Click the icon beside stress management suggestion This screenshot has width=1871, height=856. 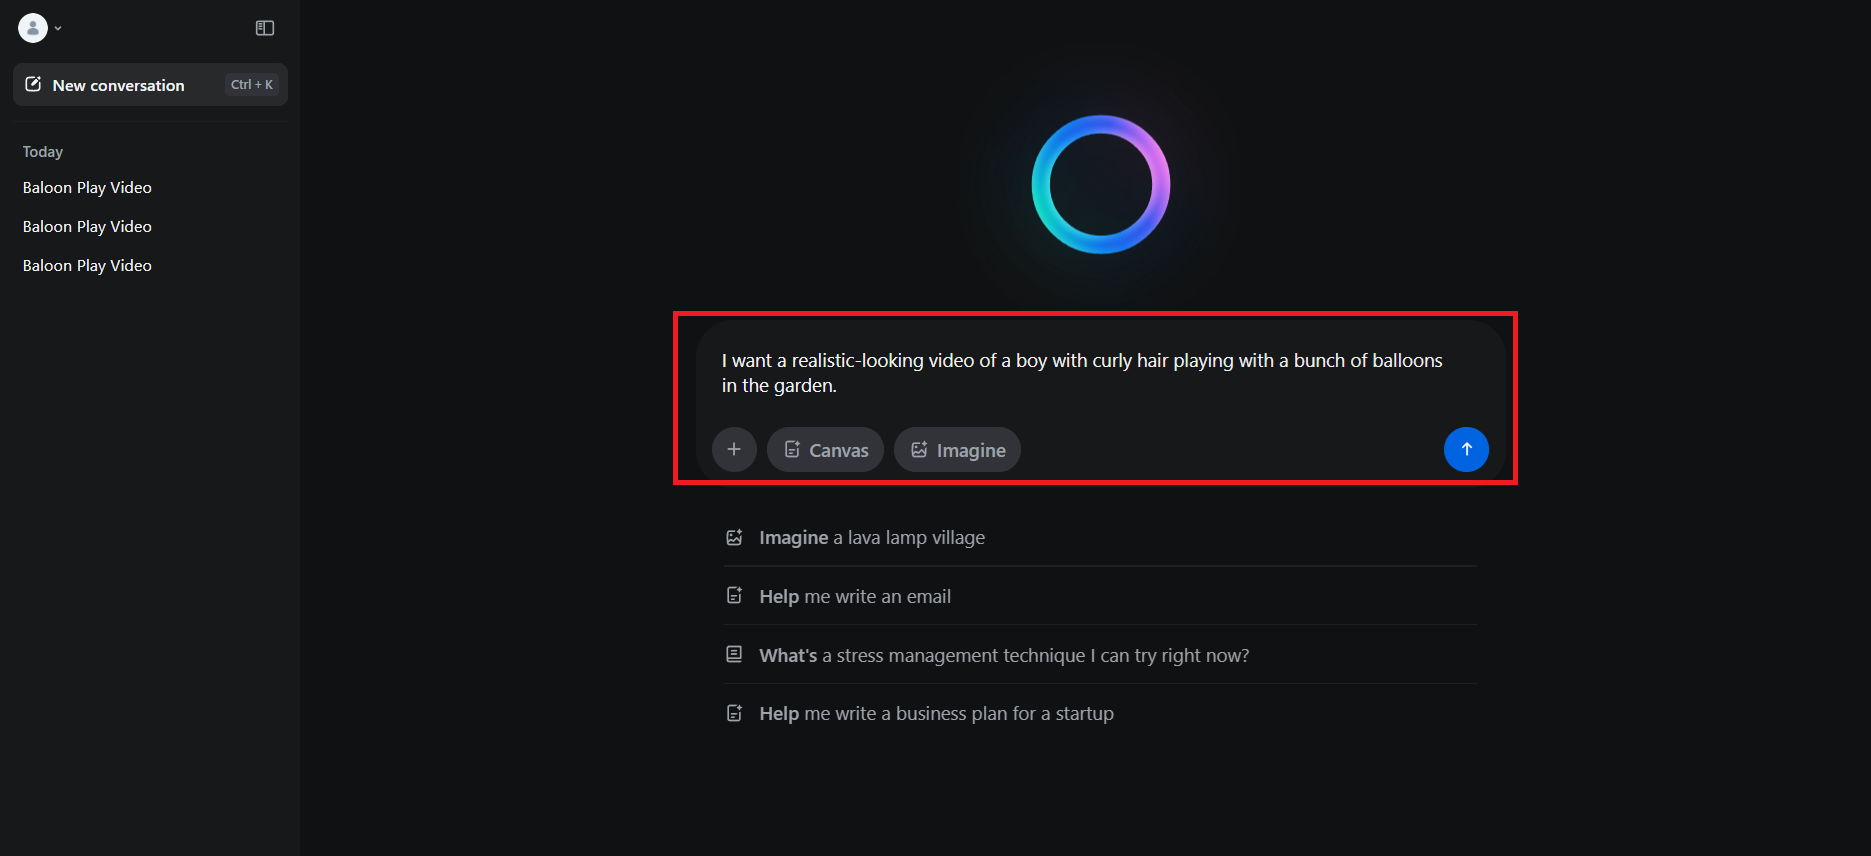[x=734, y=655]
